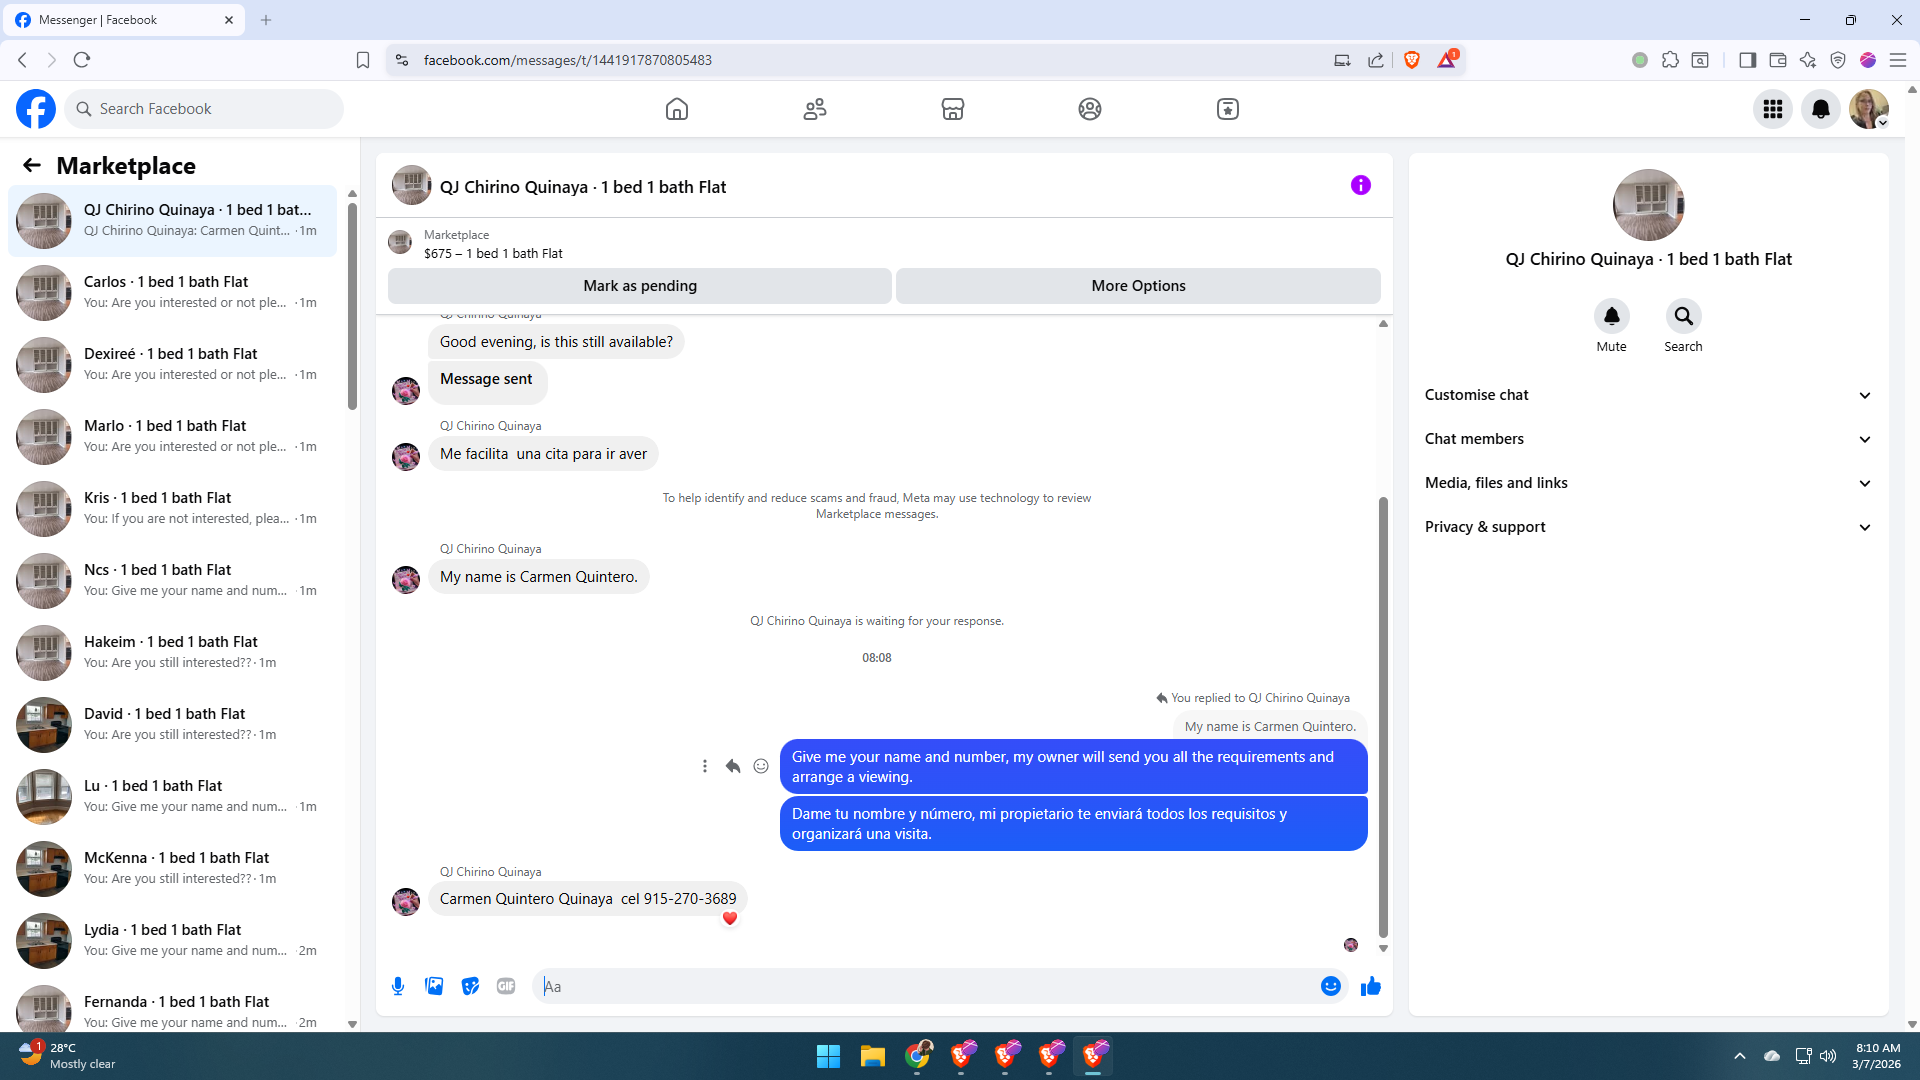Viewport: 1920px width, 1080px height.
Task: Reply to the message with arrow icon
Action: 733,766
